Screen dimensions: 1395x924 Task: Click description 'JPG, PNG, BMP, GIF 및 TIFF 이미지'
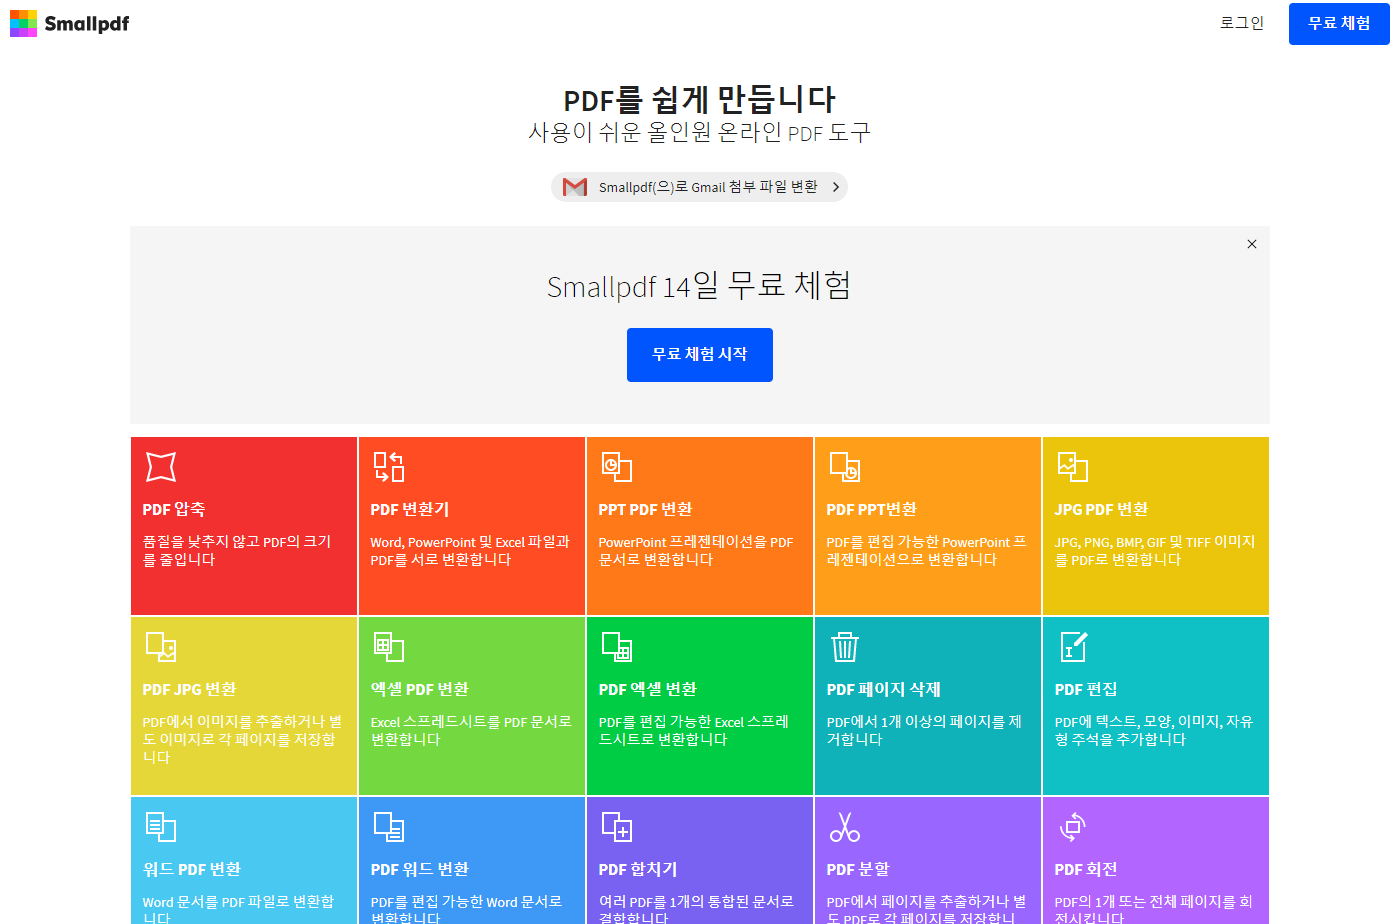(x=1155, y=541)
